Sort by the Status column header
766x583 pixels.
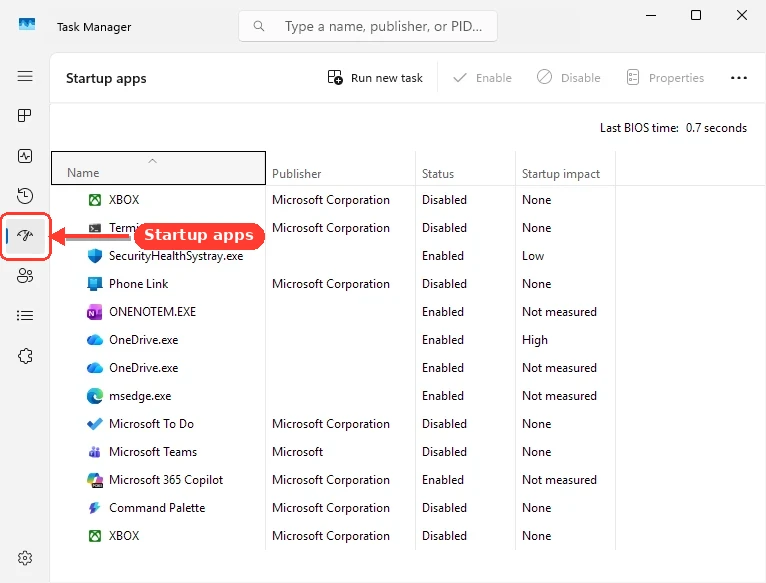click(x=466, y=168)
